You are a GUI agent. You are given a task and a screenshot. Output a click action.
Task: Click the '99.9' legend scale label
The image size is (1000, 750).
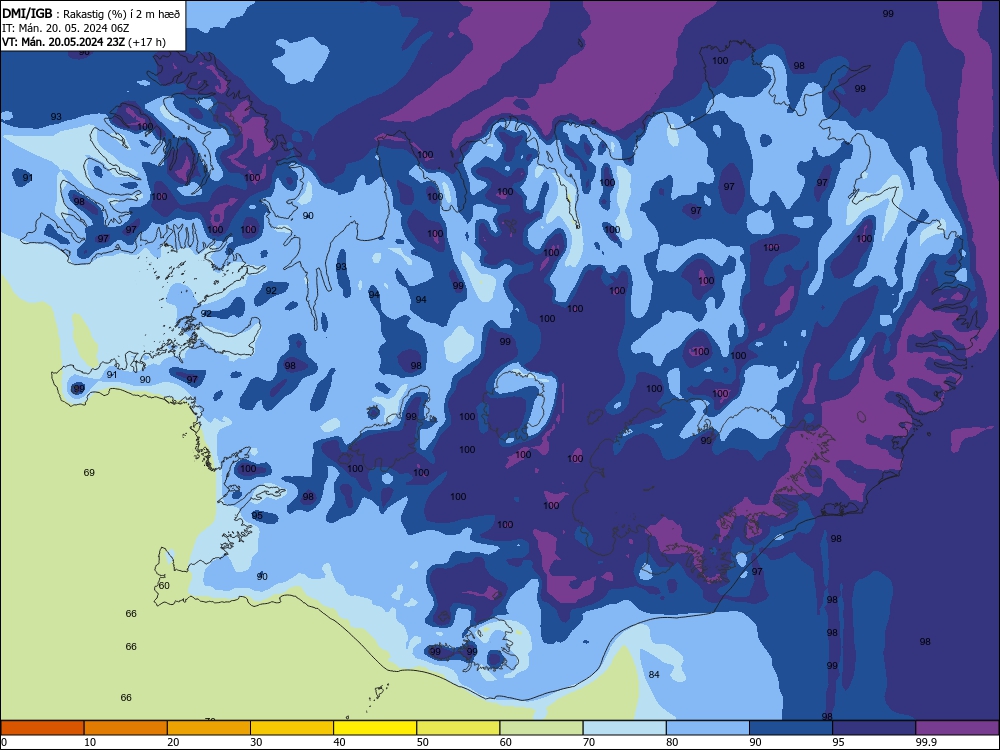tap(925, 742)
